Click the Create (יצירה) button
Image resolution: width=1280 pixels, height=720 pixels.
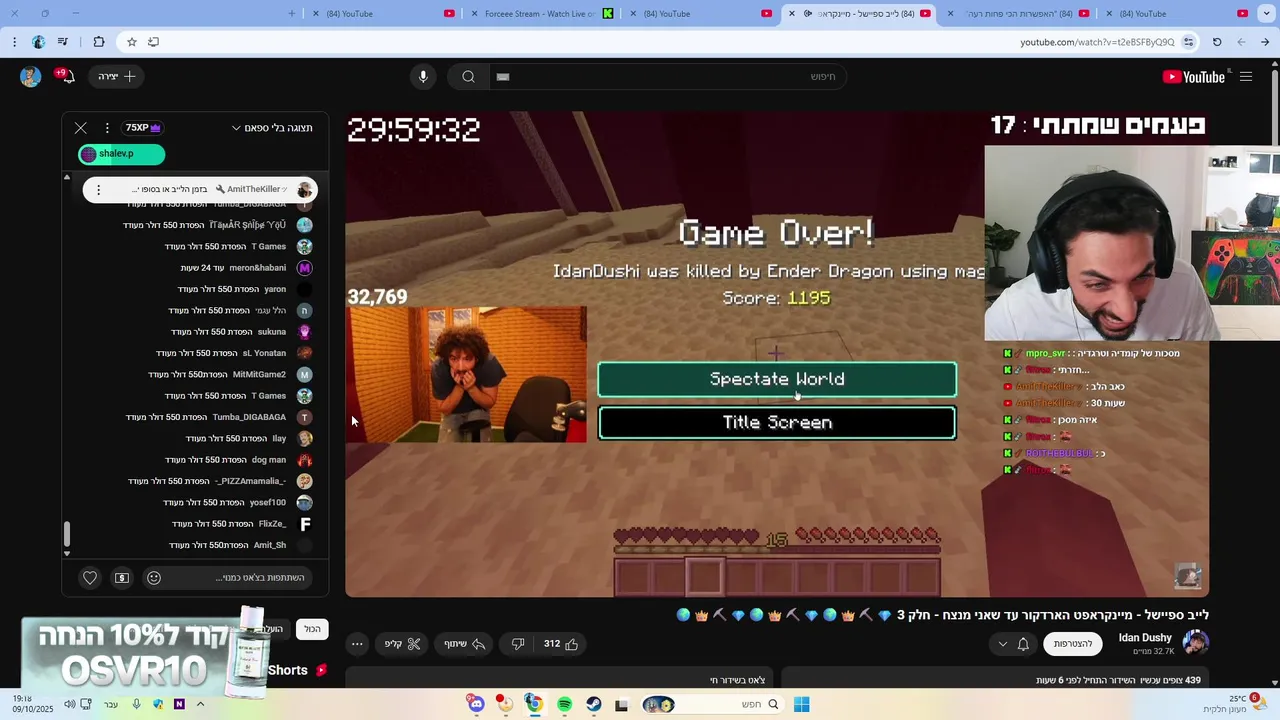pyautogui.click(x=117, y=77)
